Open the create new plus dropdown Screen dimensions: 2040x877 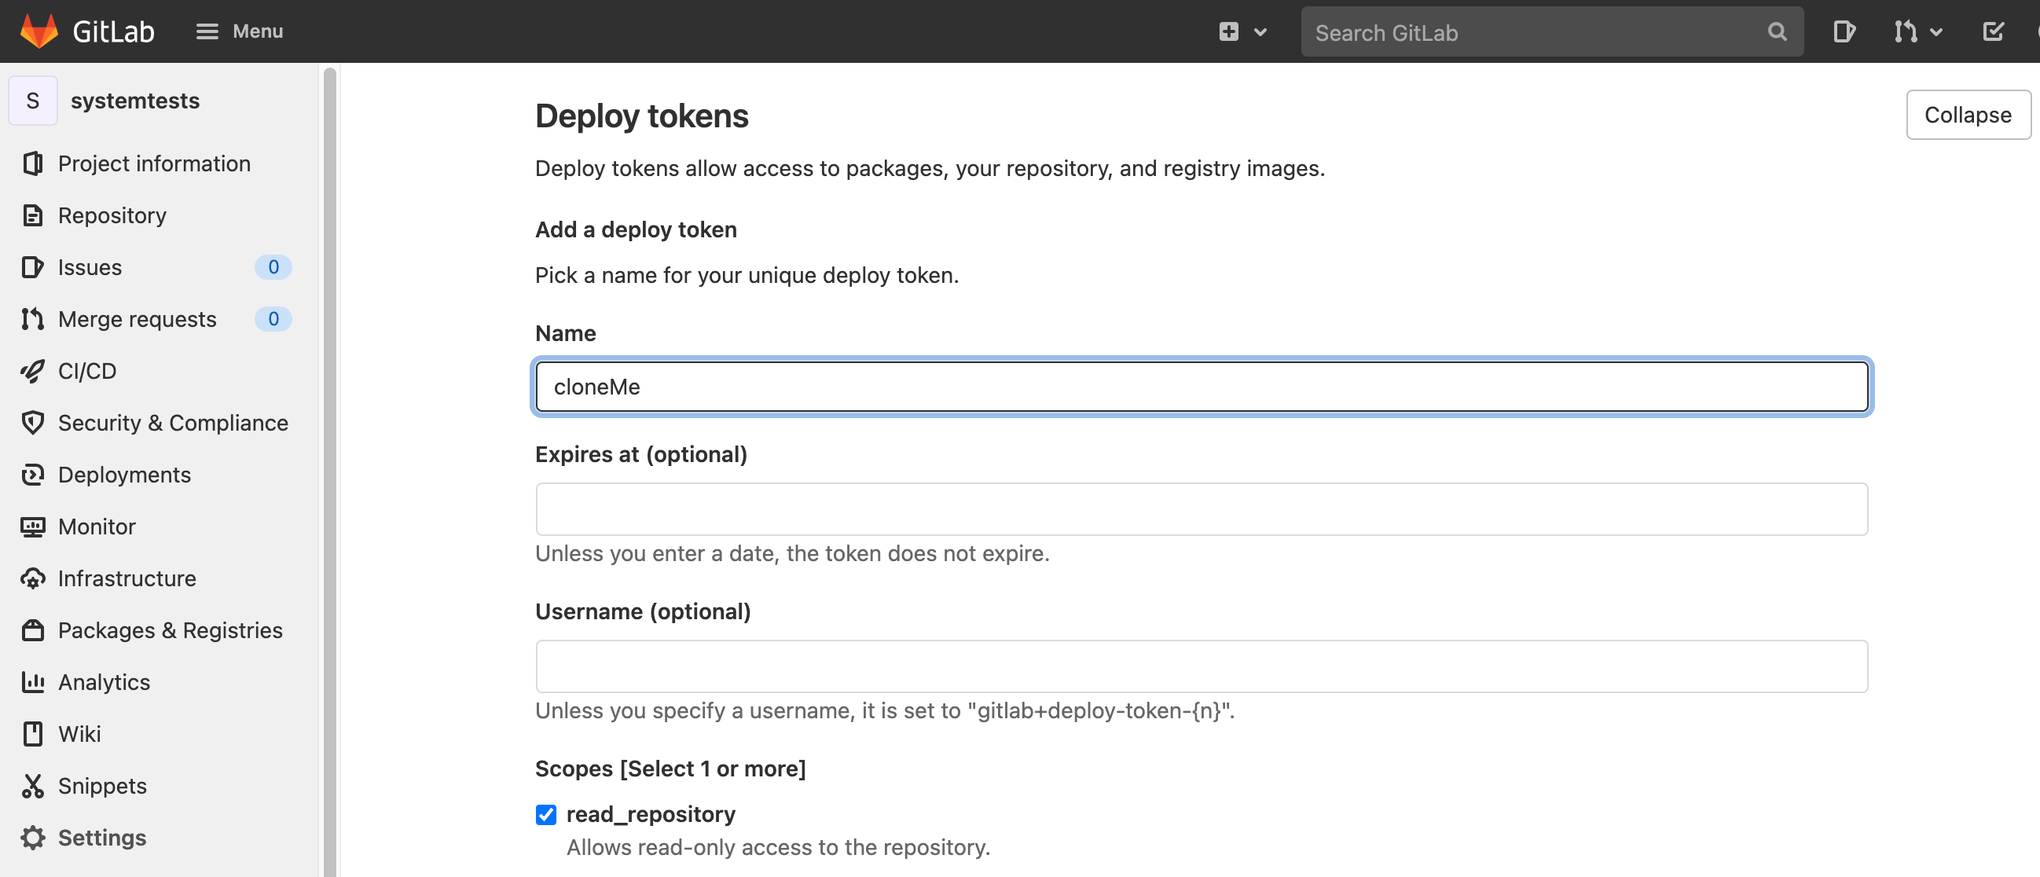coord(1242,32)
